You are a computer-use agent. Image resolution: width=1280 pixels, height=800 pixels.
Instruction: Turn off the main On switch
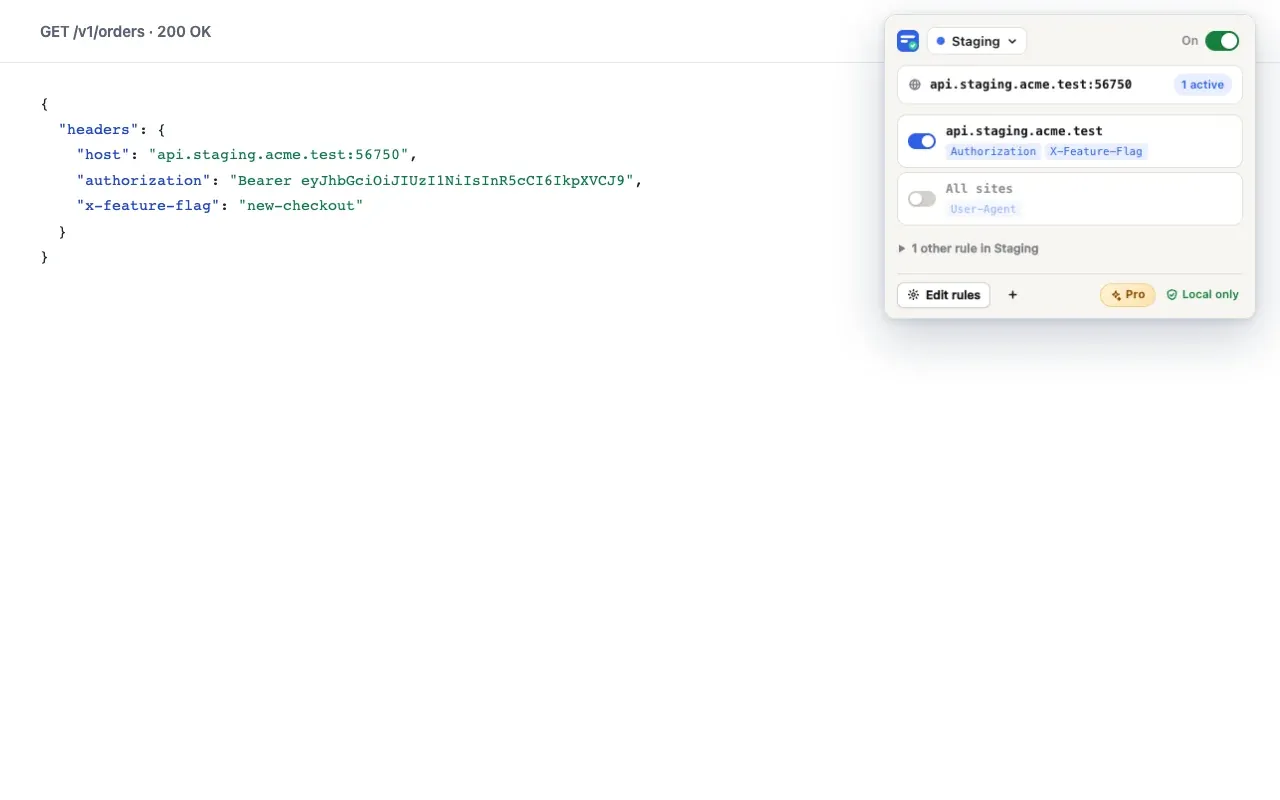pyautogui.click(x=1222, y=41)
